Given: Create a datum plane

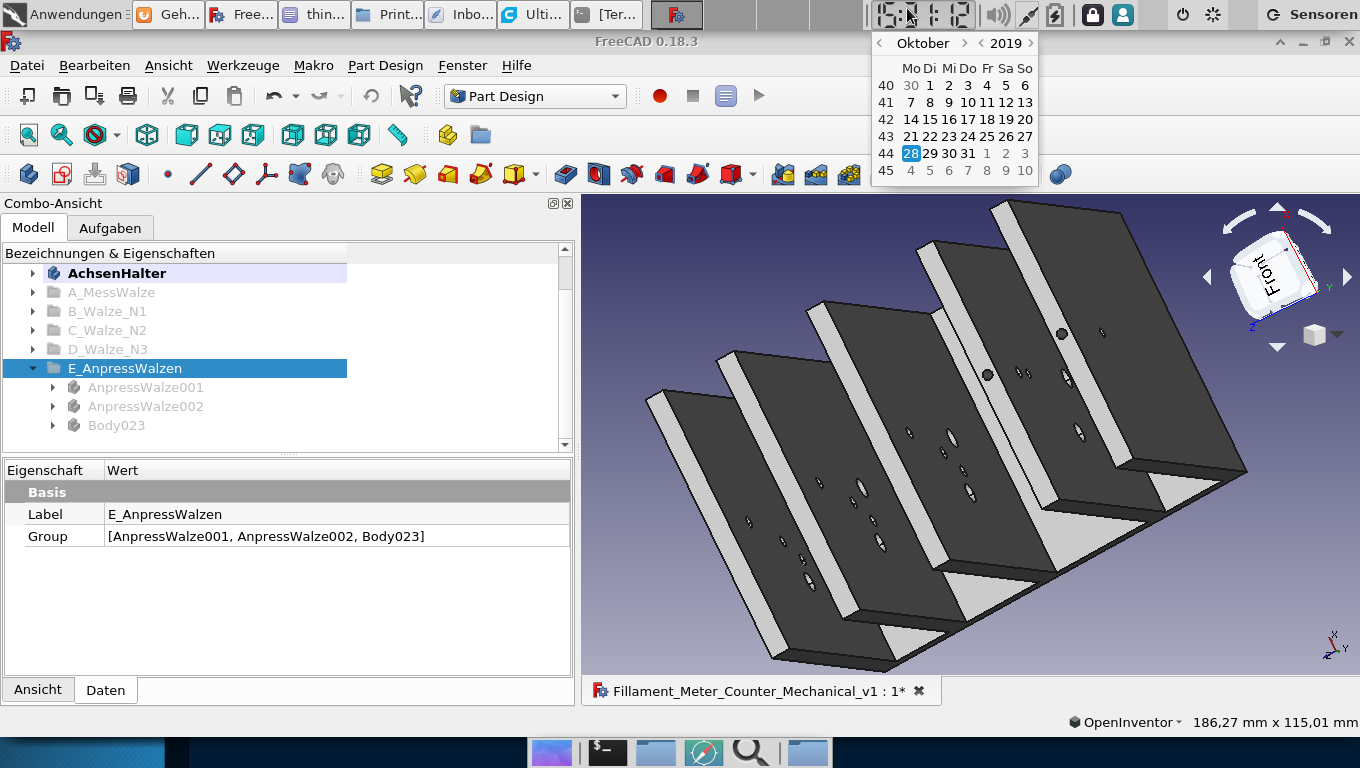Looking at the screenshot, I should click(233, 174).
